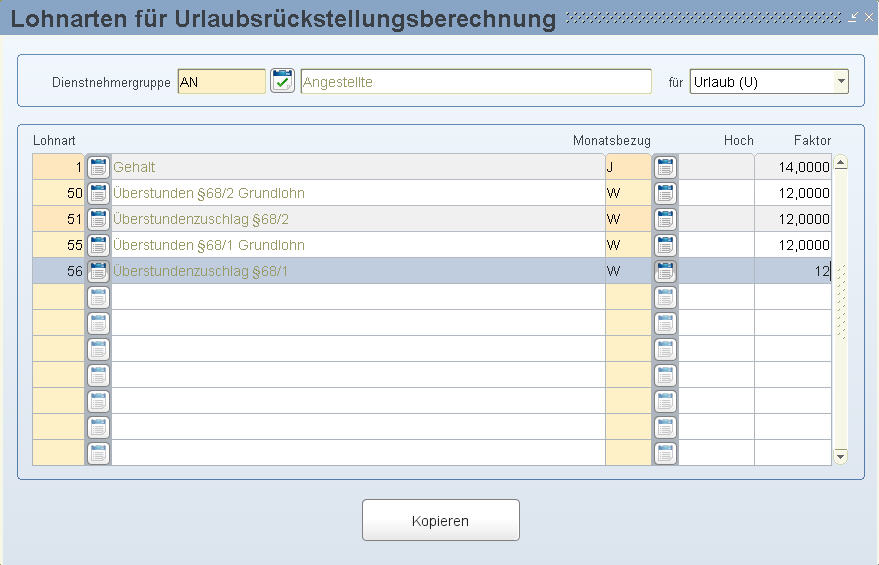Click the Hoch cell in row 50
The image size is (879, 565).
pos(716,193)
